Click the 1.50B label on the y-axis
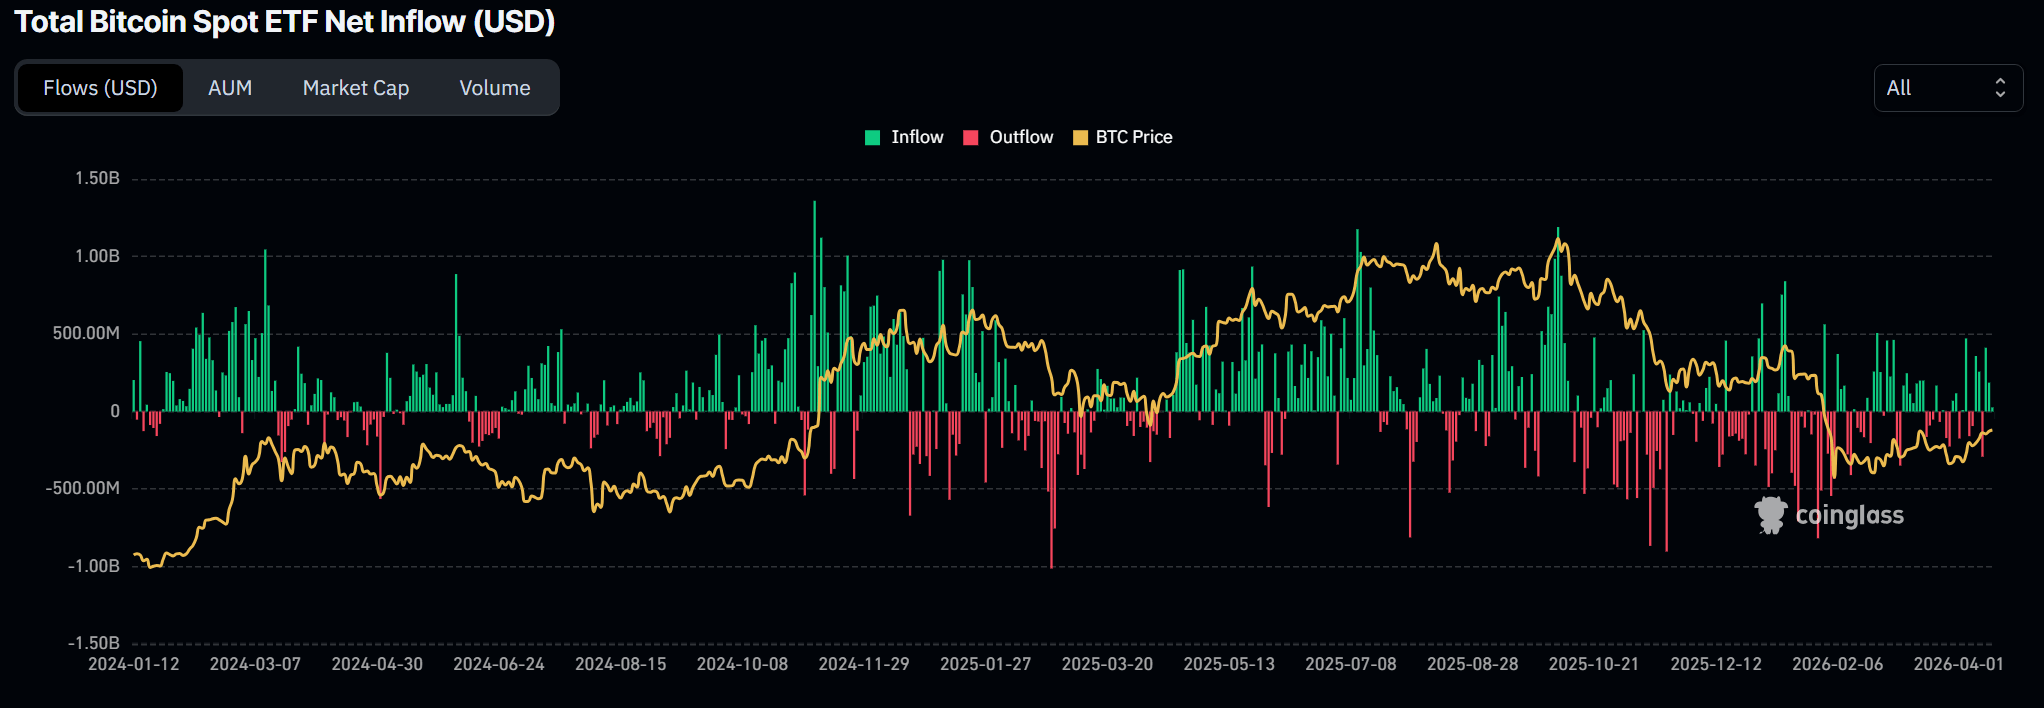Screen dimensions: 2044x708 click(x=97, y=178)
